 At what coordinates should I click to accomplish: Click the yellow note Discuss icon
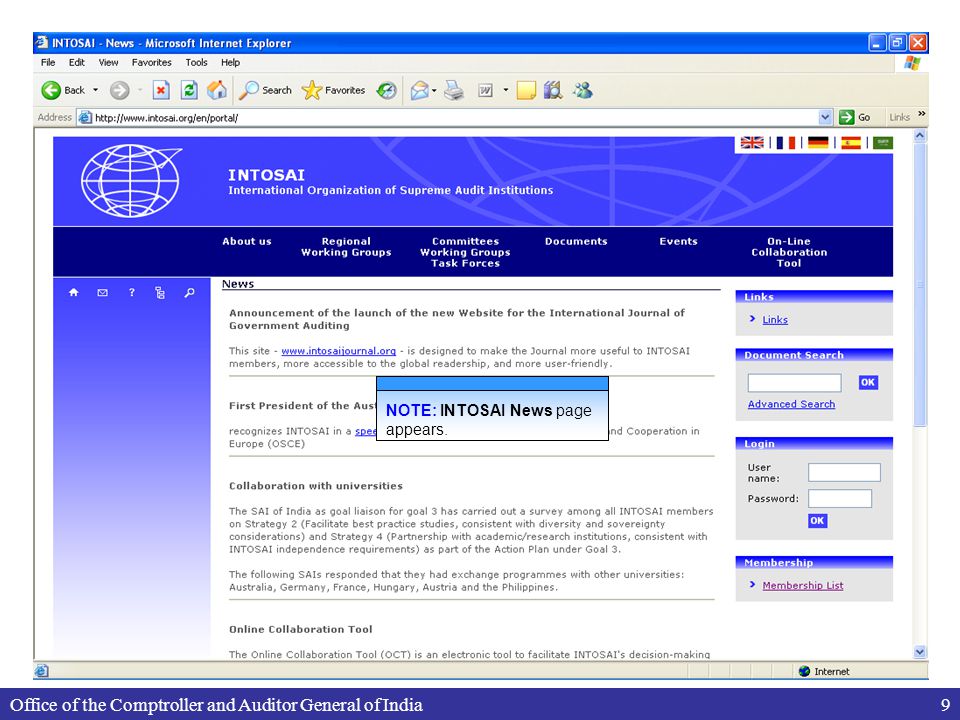(526, 91)
